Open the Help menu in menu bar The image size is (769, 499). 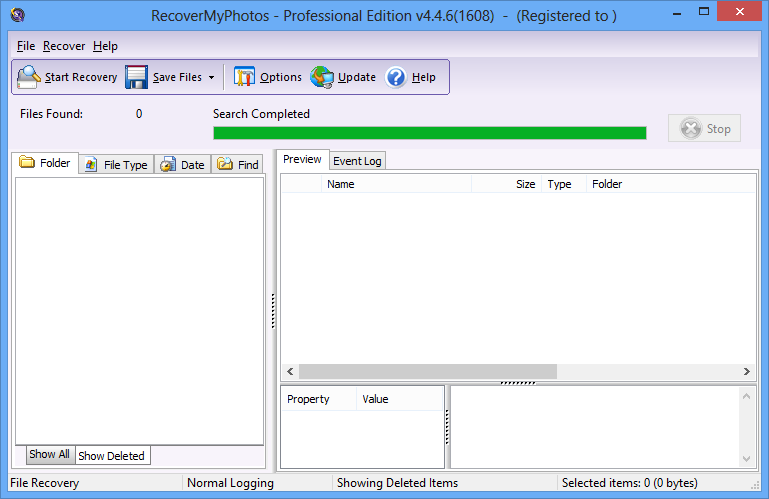pyautogui.click(x=105, y=46)
